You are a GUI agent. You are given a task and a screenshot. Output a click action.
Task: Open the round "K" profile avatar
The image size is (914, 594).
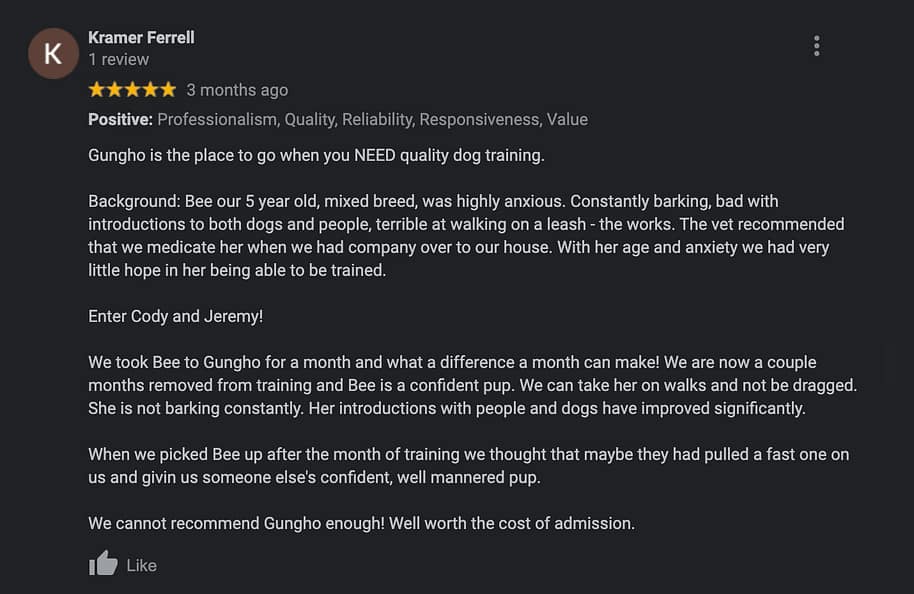tap(53, 54)
